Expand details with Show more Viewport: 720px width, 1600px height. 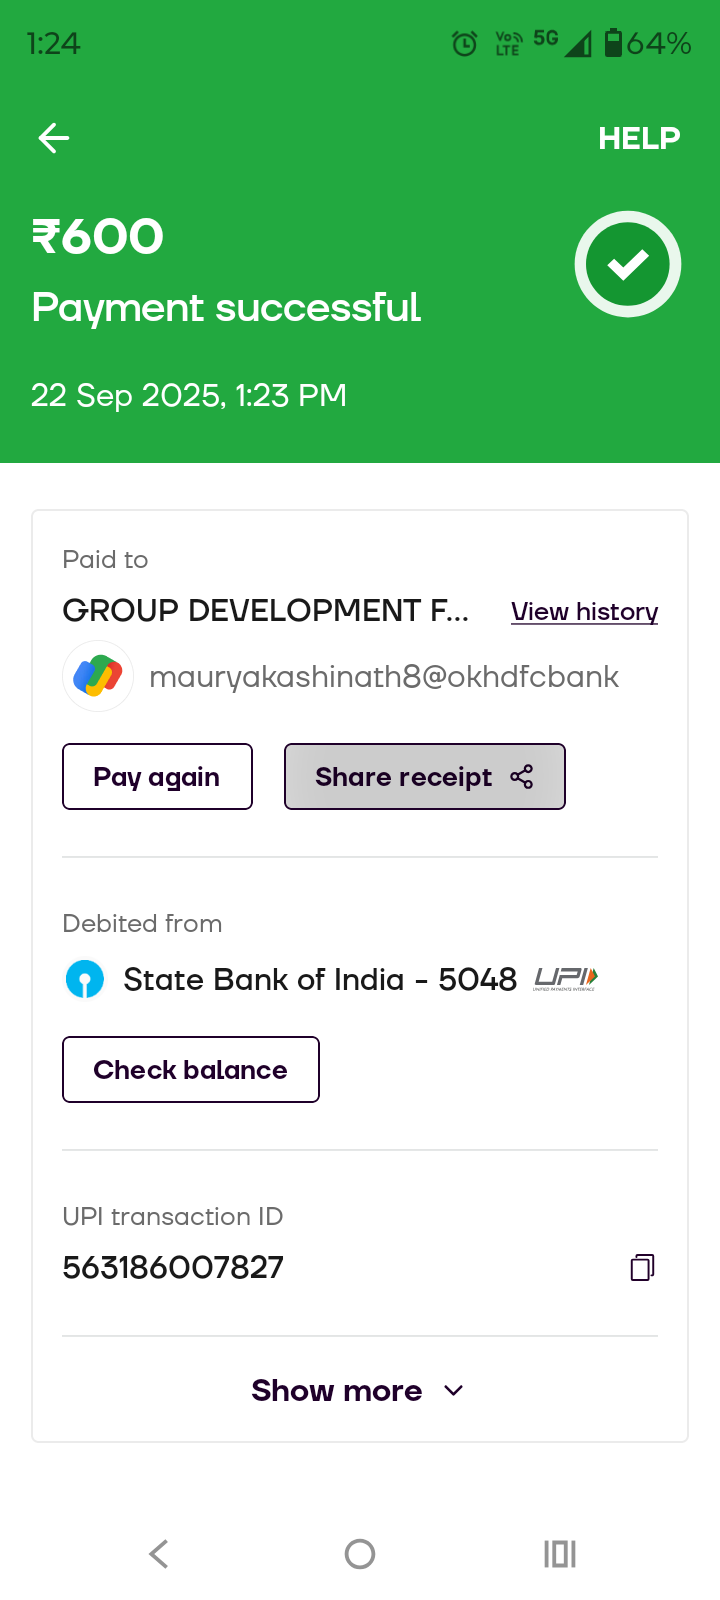[337, 1390]
